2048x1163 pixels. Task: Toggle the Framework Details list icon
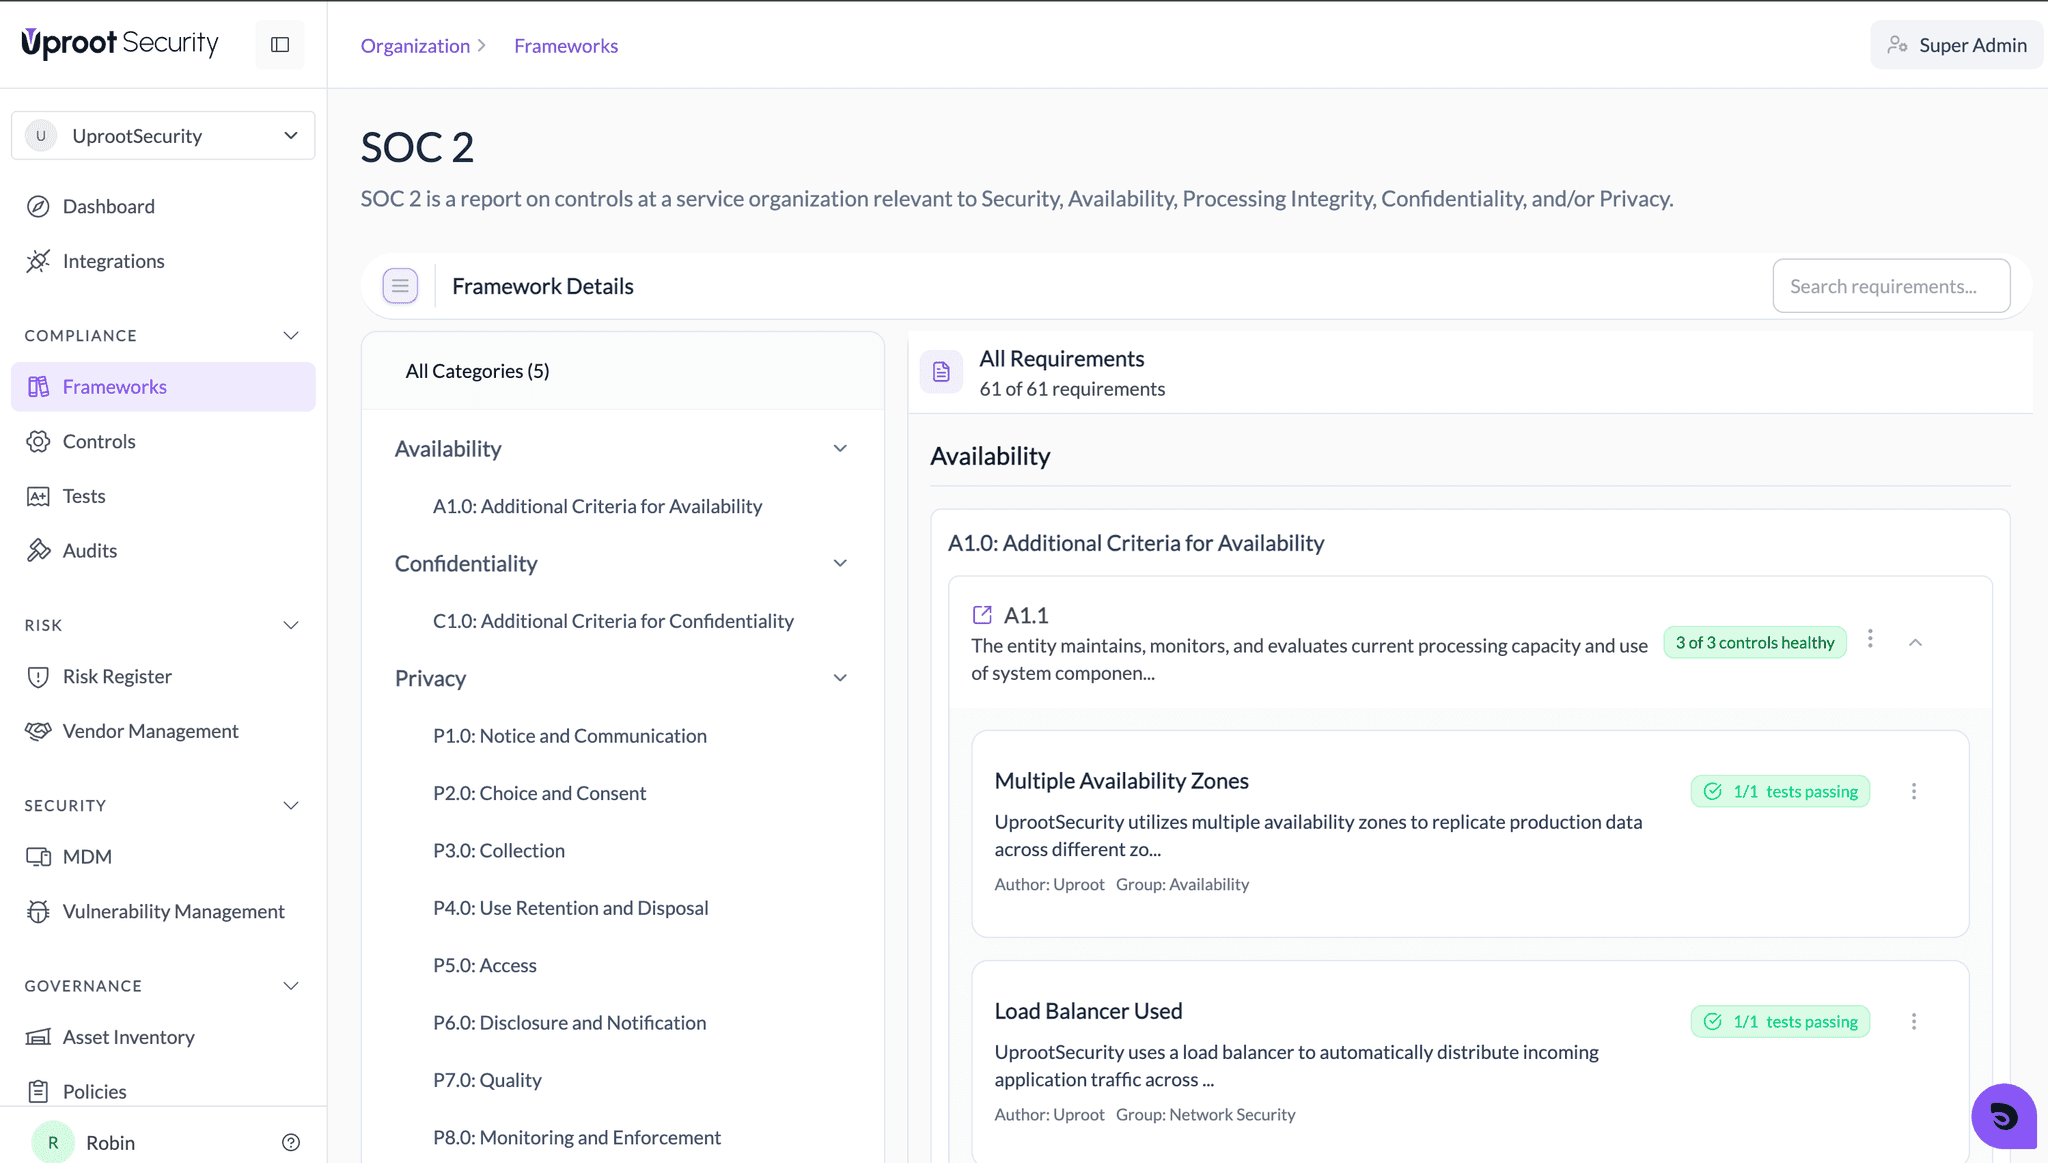coord(400,286)
